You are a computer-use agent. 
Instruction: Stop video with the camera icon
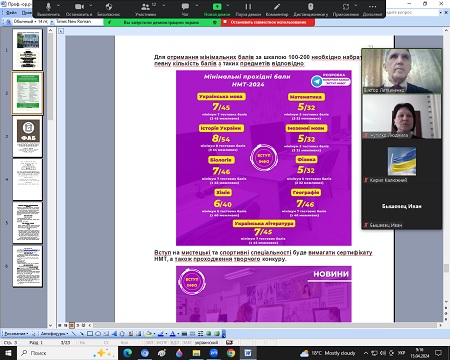coord(79,9)
